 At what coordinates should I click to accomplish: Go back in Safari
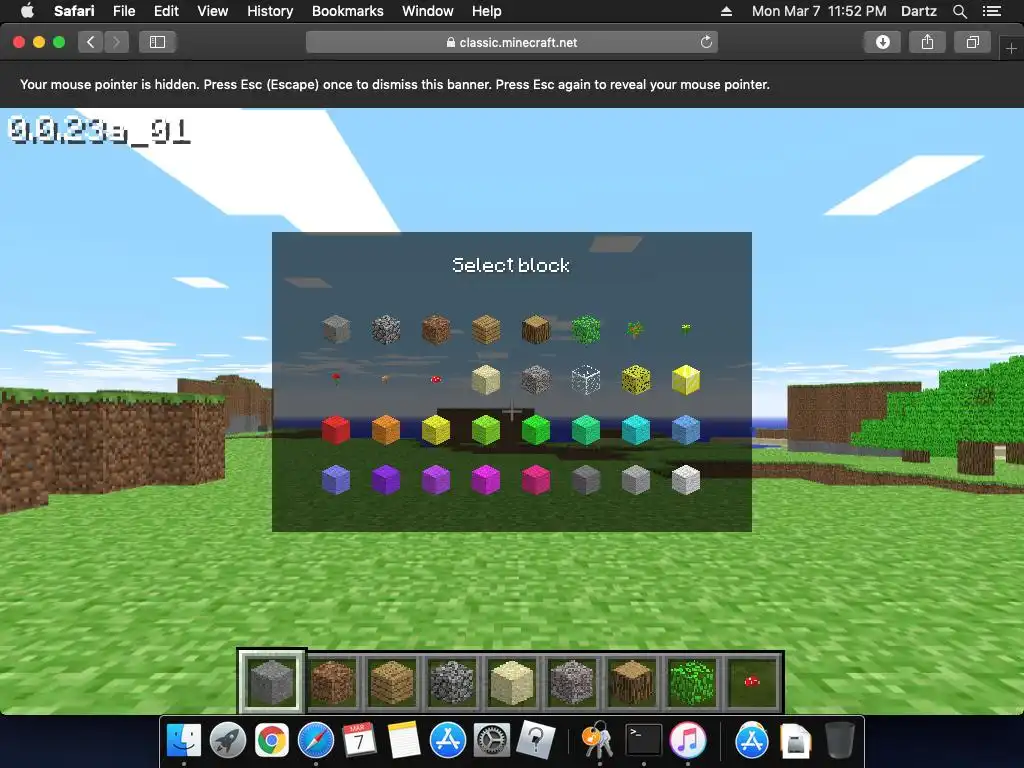pyautogui.click(x=91, y=42)
